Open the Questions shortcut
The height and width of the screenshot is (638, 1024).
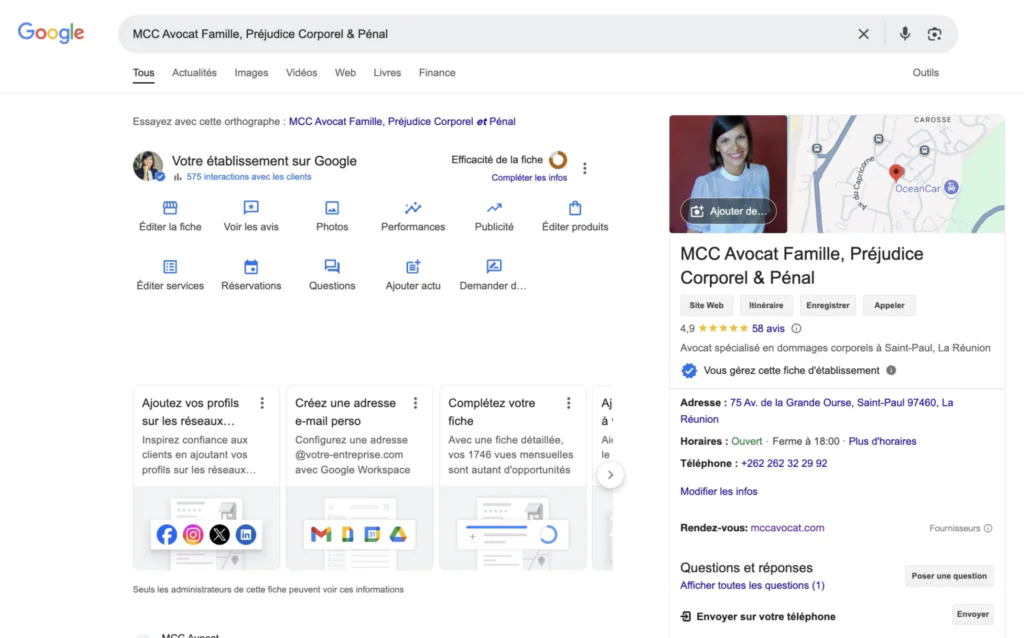tap(332, 275)
